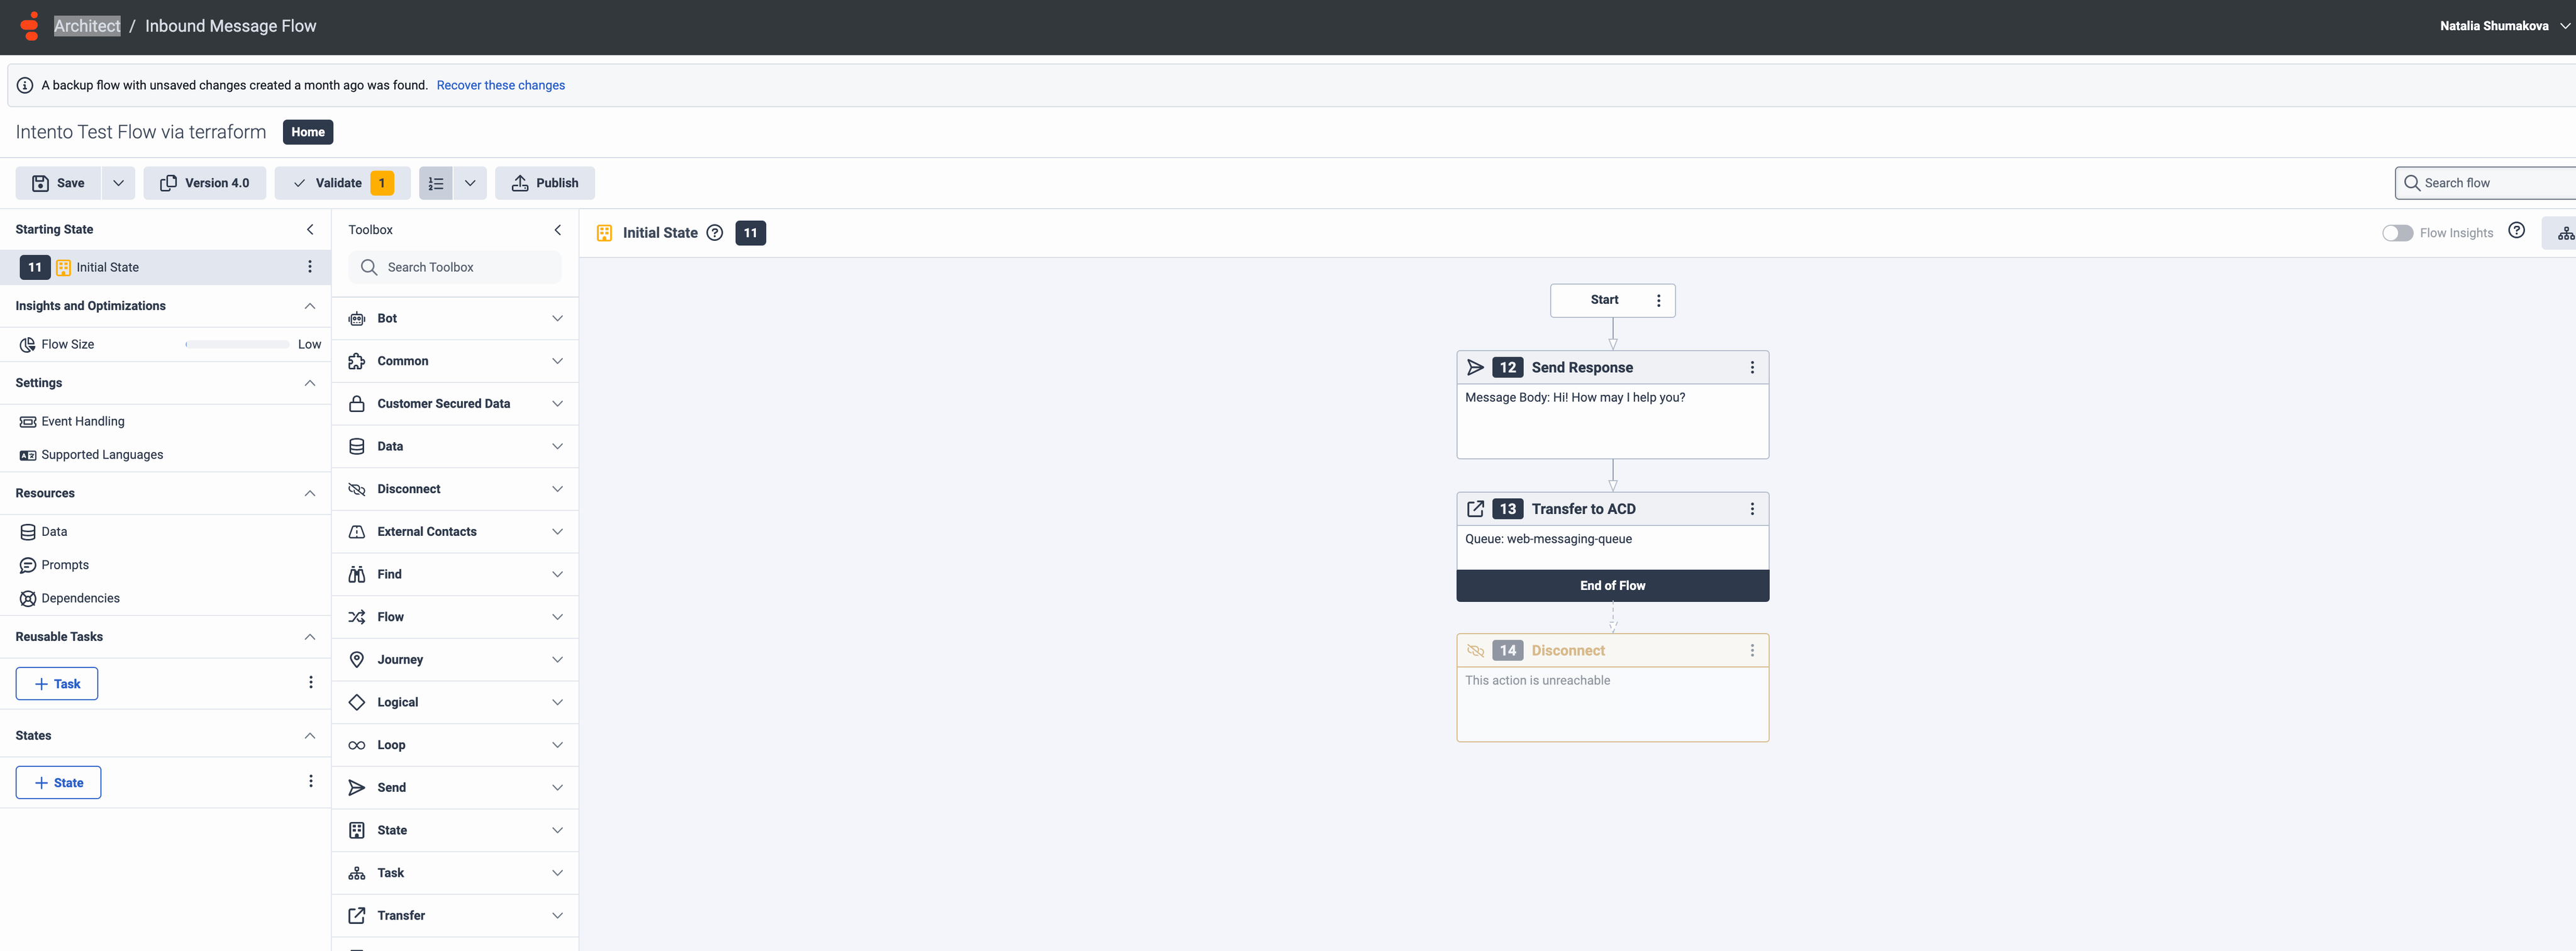Click the search flow magnifier icon
Viewport: 2576px width, 951px height.
2412,183
